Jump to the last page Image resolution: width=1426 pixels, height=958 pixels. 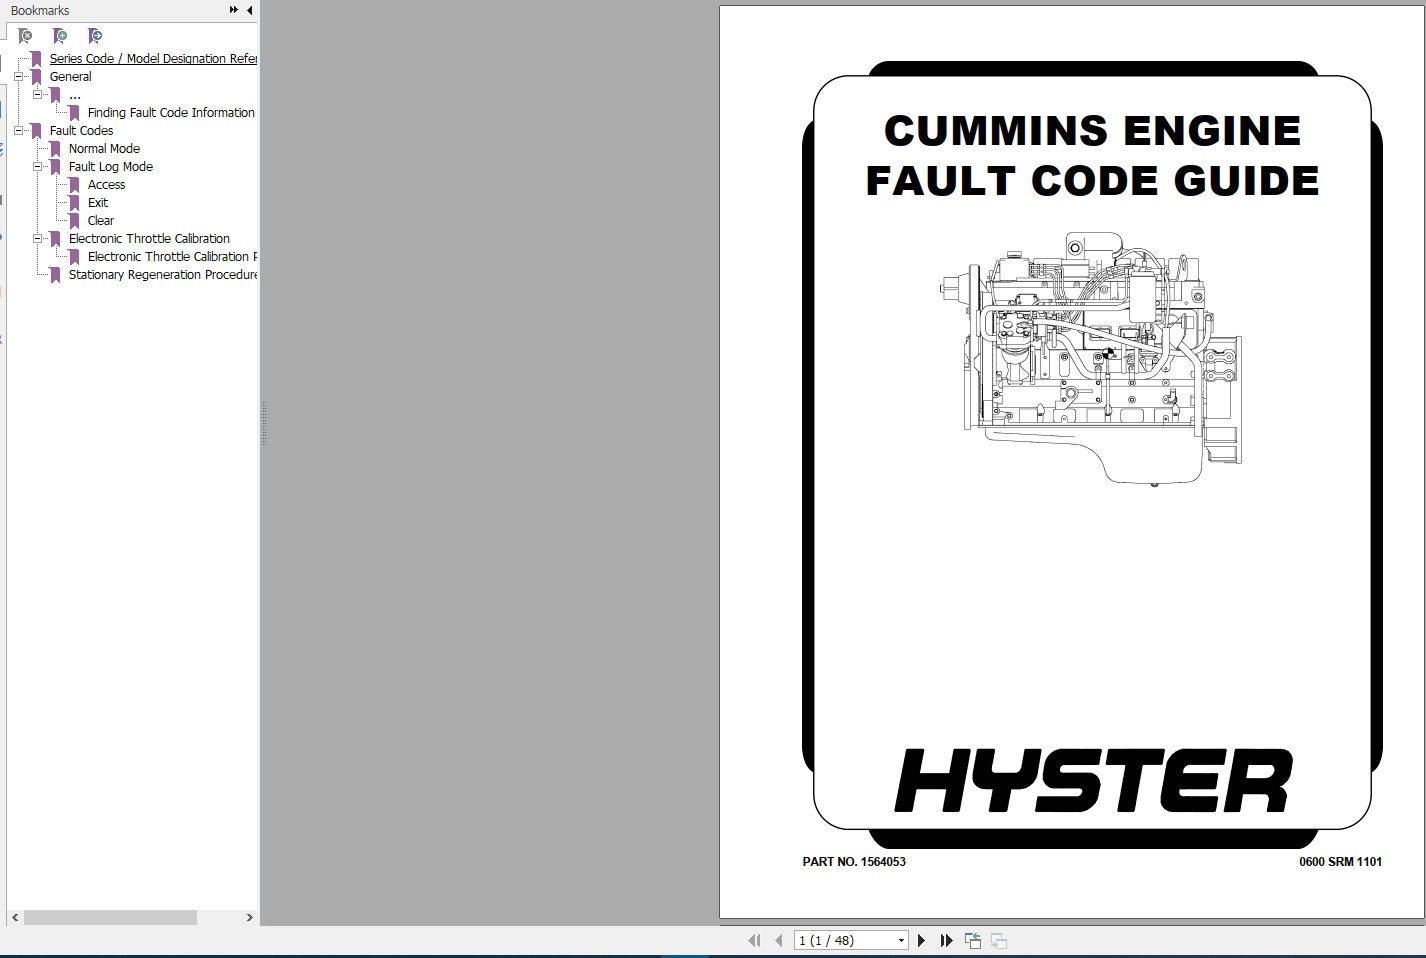pyautogui.click(x=946, y=940)
